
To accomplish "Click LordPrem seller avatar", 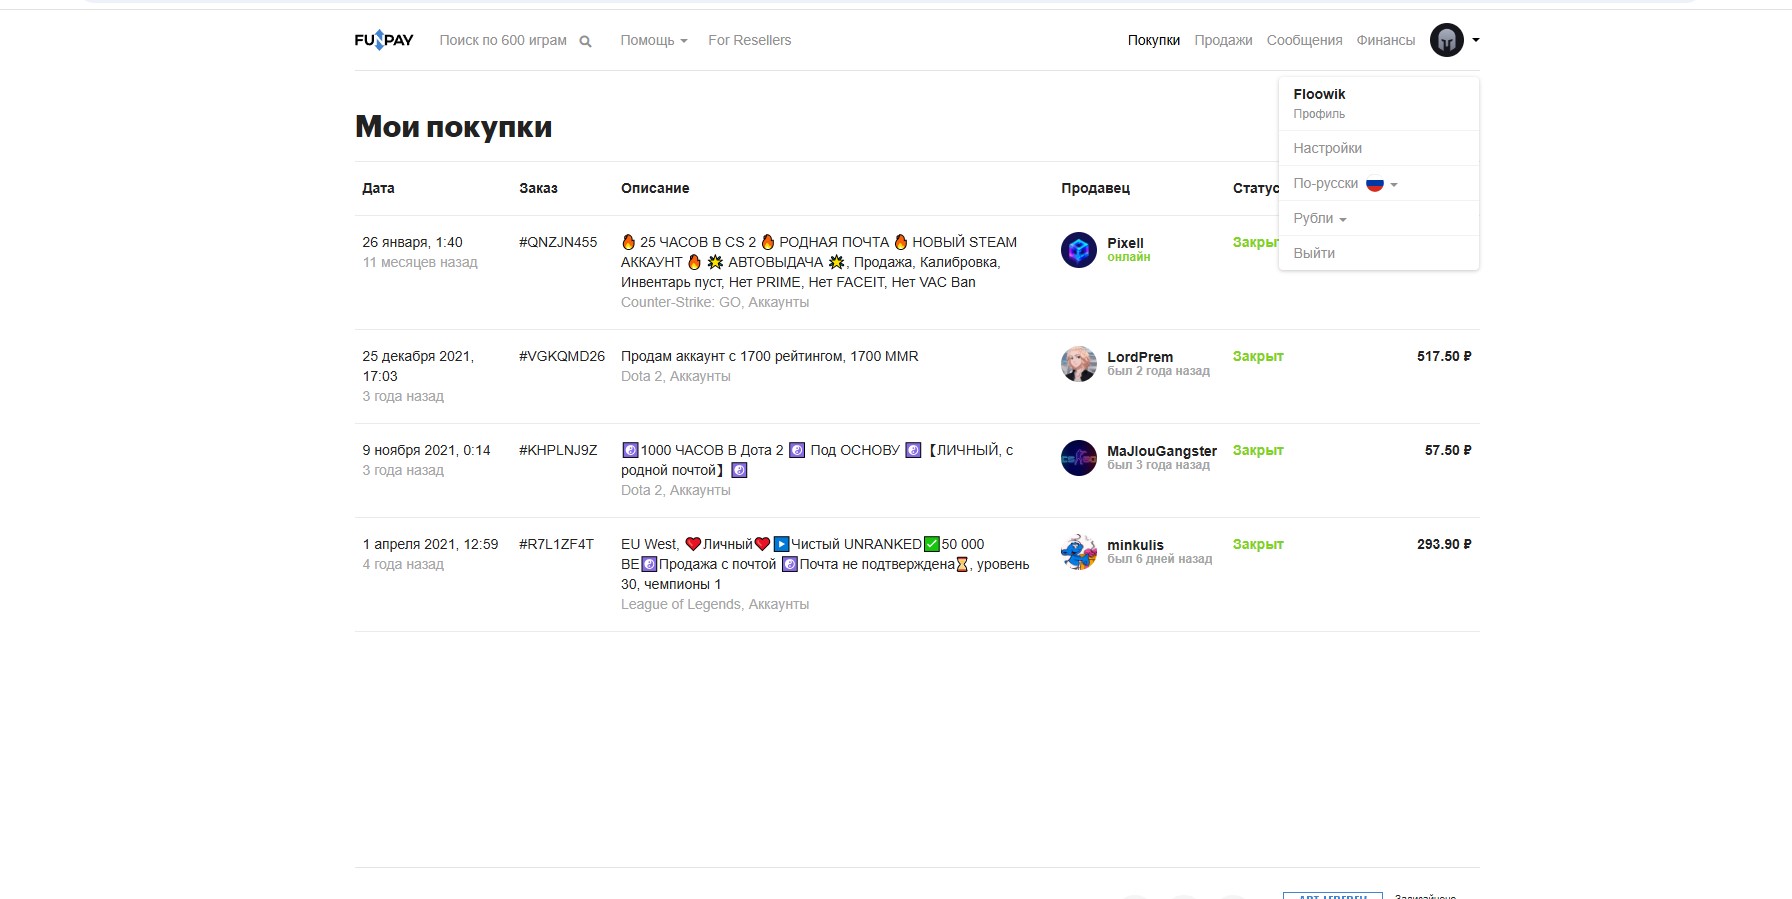I will click(1078, 364).
